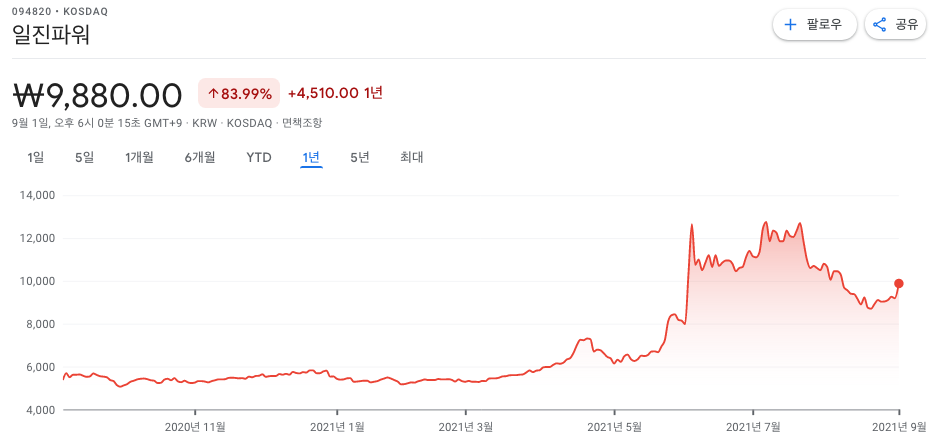The image size is (929, 443).
Task: Select the 6개월 time range tab
Action: point(200,158)
